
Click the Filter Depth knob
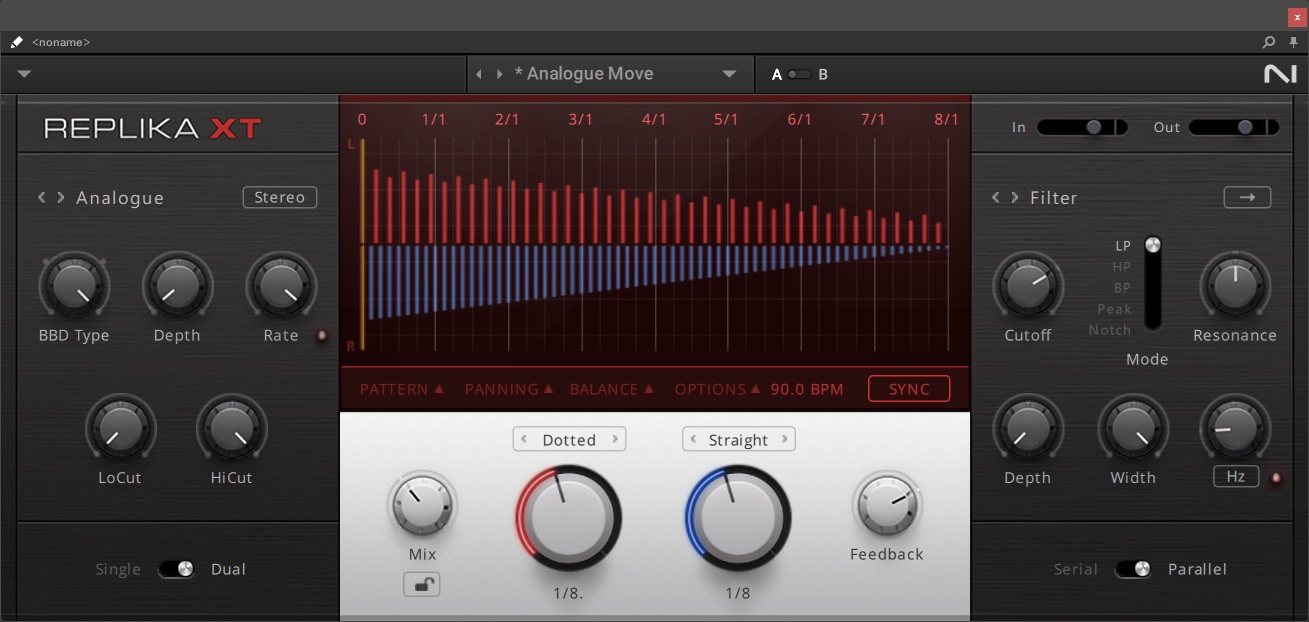pyautogui.click(x=1027, y=429)
